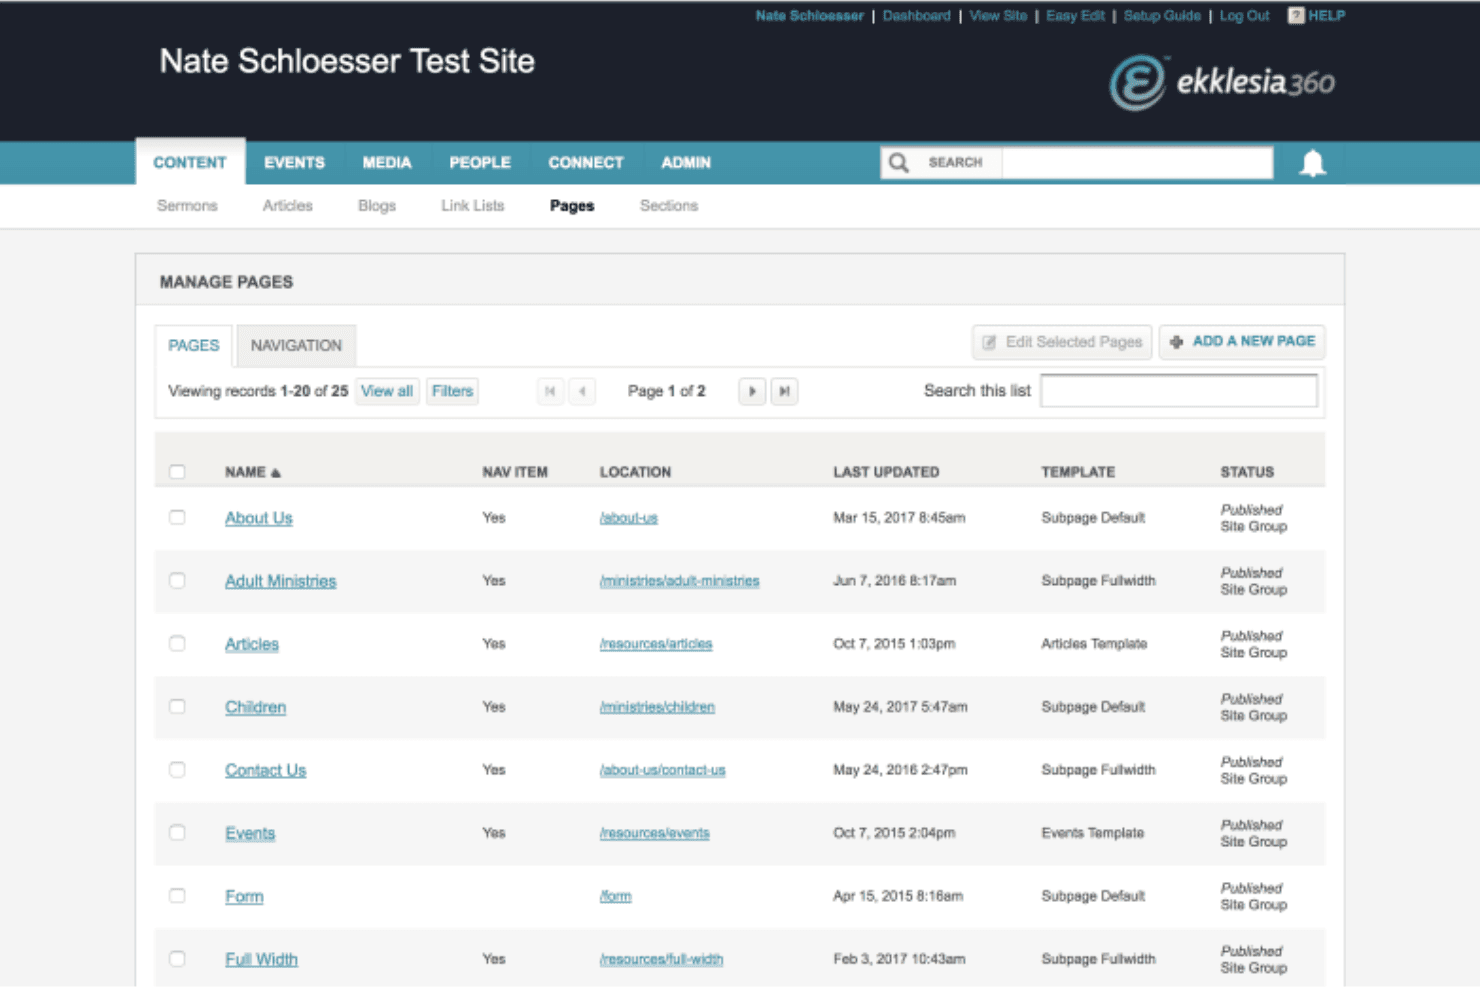The image size is (1480, 987).
Task: Open the CONNECT main menu
Action: coord(586,162)
